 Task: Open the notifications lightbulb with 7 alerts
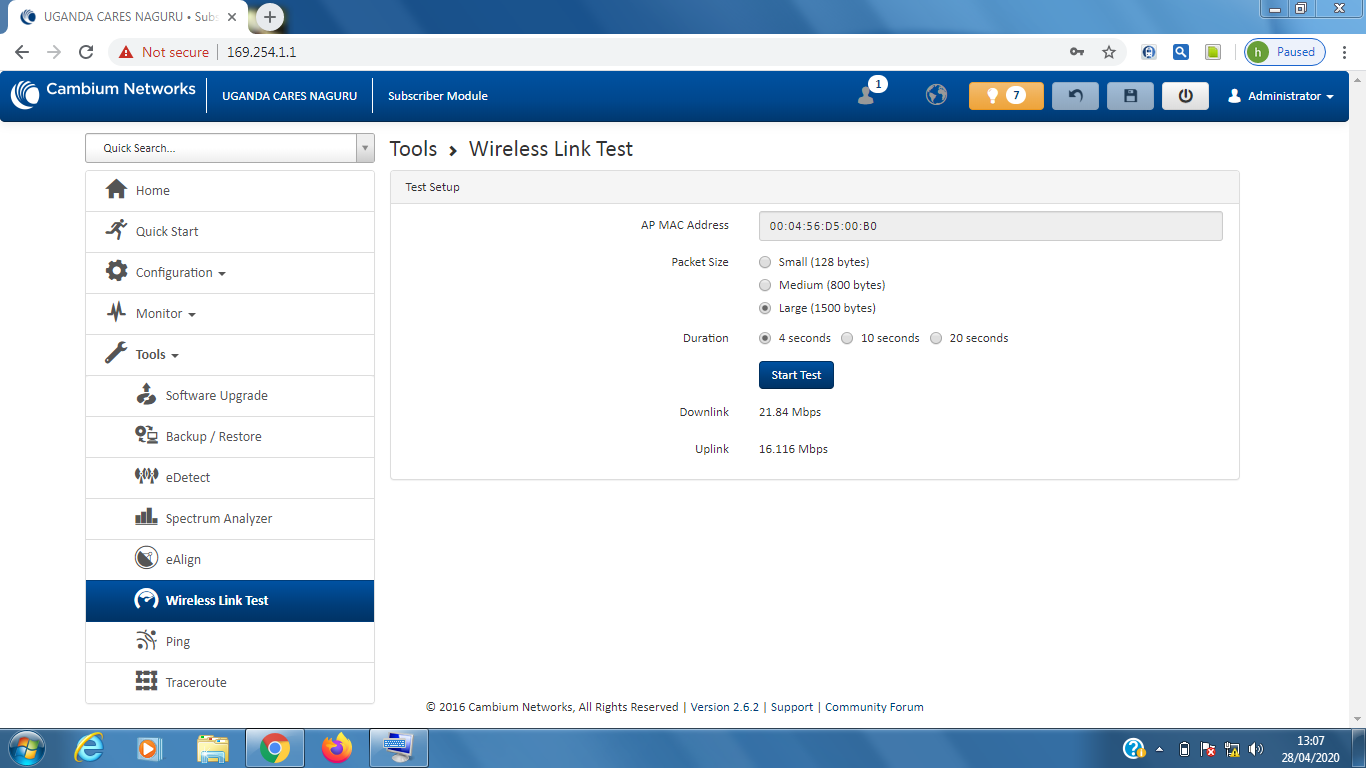pyautogui.click(x=1005, y=96)
